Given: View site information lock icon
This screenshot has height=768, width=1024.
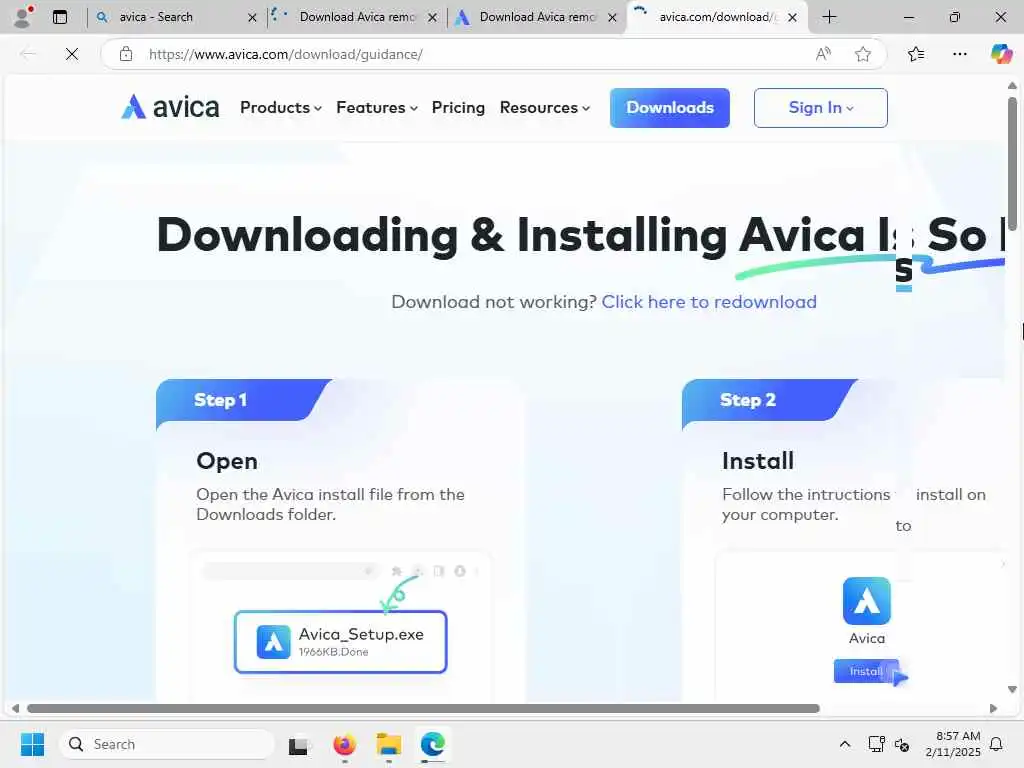Looking at the screenshot, I should coord(126,54).
